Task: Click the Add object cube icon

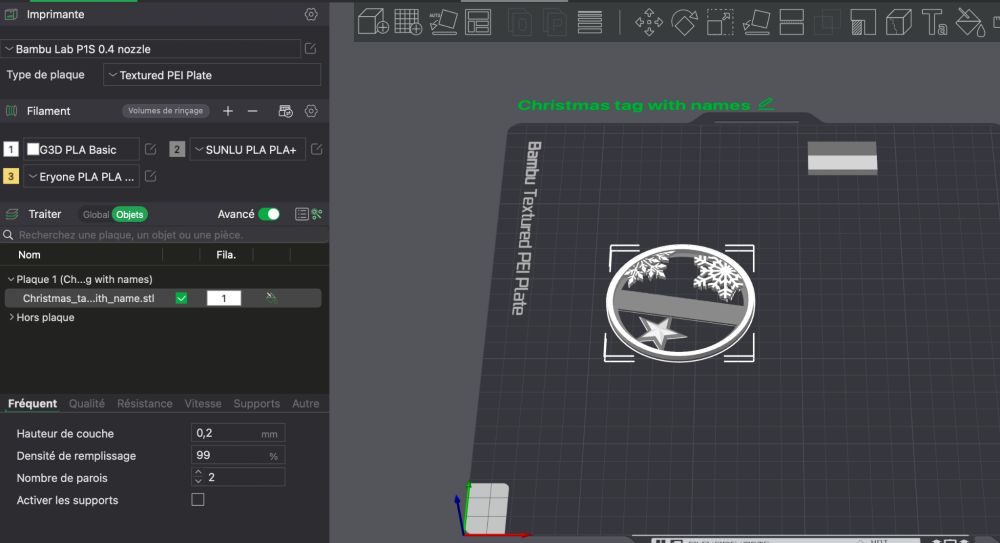Action: tap(373, 21)
